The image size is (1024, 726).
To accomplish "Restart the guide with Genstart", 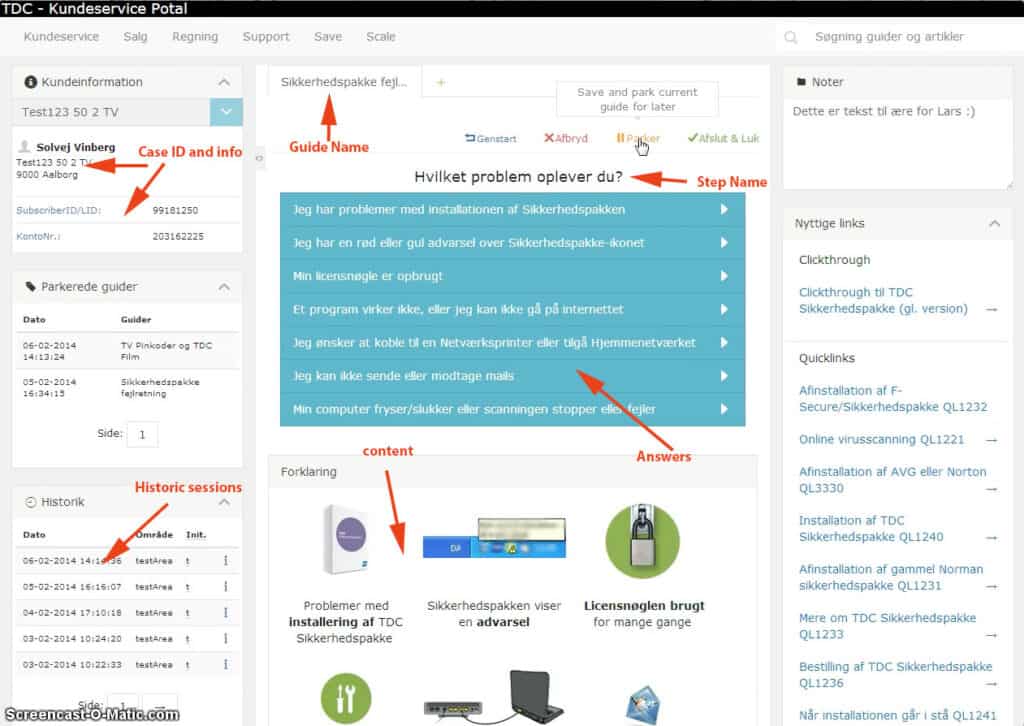I will point(490,138).
